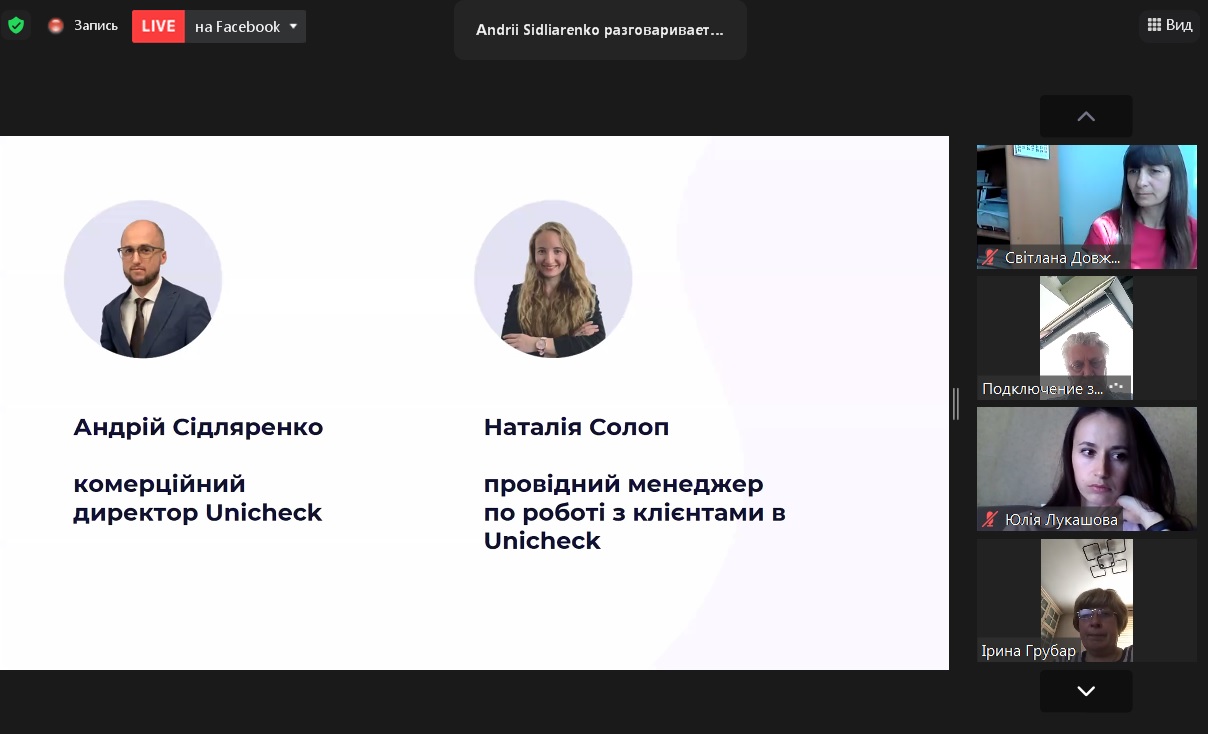This screenshot has width=1208, height=734.
Task: Click the down arrow below participant thumbnails
Action: (1086, 691)
